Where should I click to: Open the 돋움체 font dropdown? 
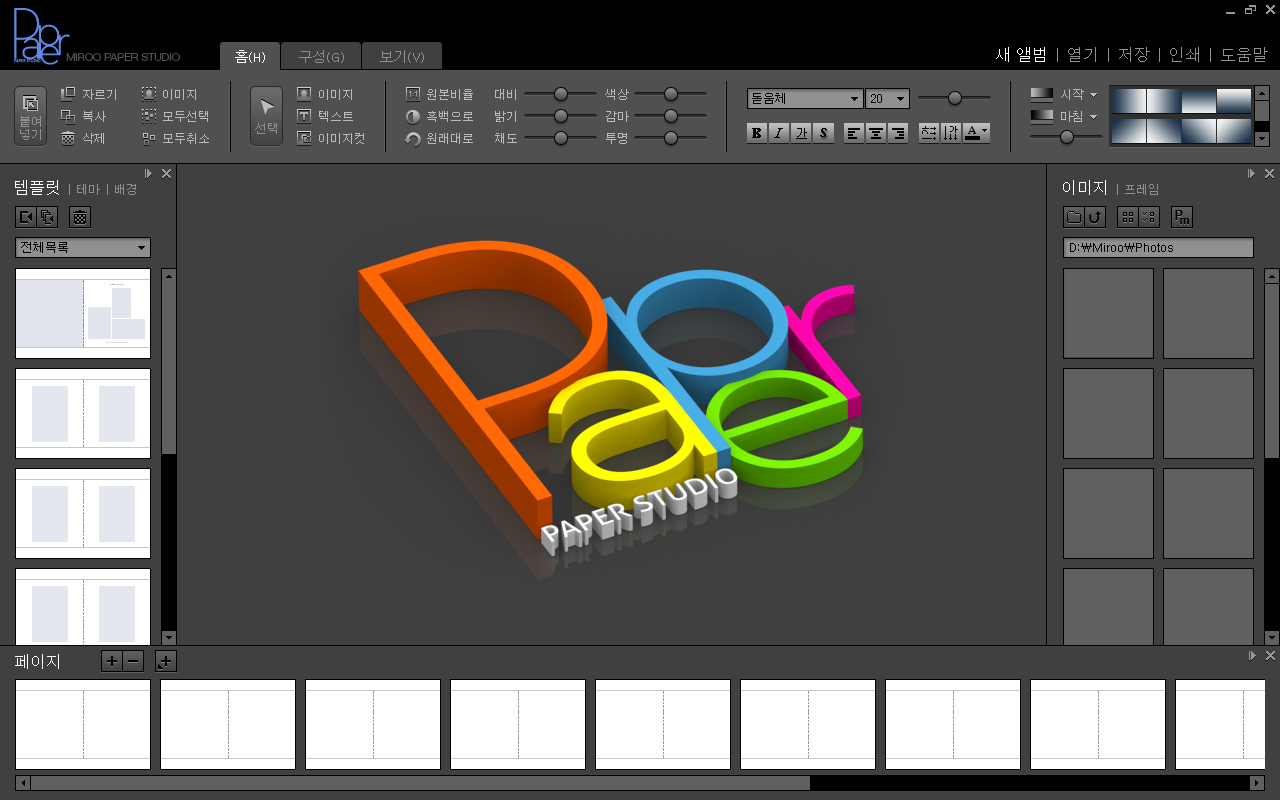[805, 99]
